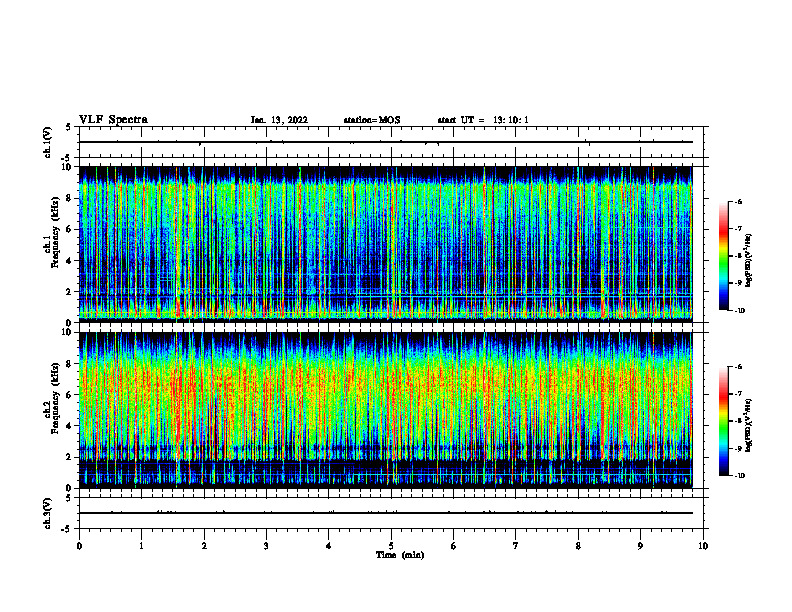Select the date label "Jan. 13, 2022"
The height and width of the screenshot is (612, 792).
pos(279,120)
